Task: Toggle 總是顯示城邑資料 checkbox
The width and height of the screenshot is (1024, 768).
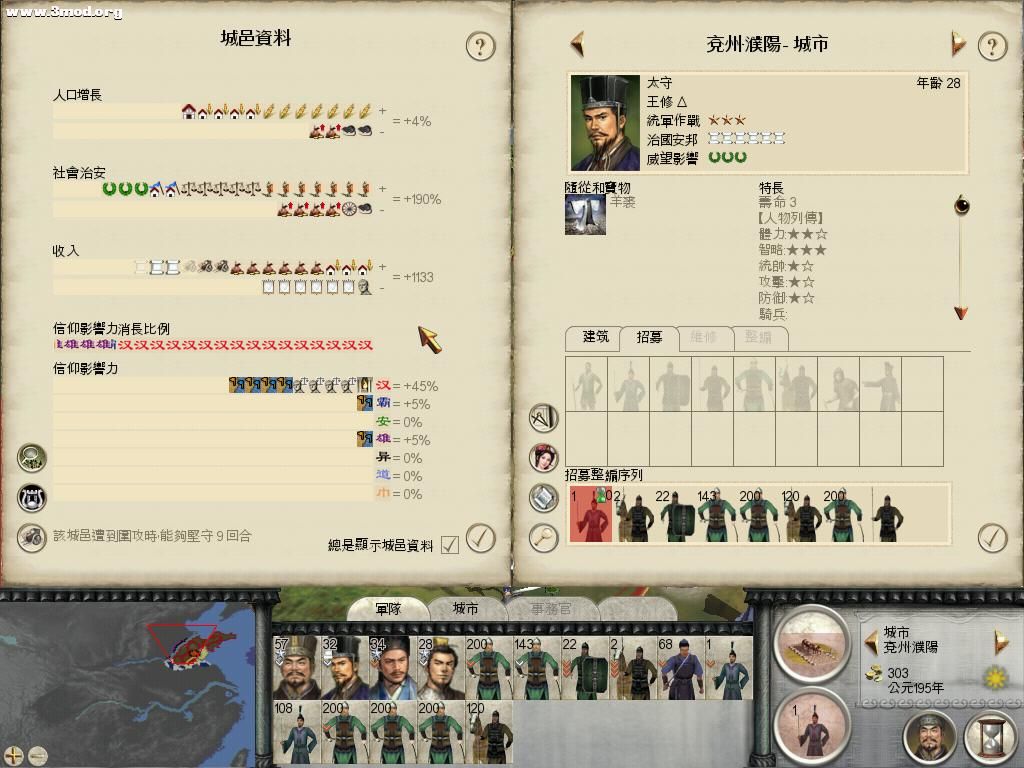Action: coord(450,545)
